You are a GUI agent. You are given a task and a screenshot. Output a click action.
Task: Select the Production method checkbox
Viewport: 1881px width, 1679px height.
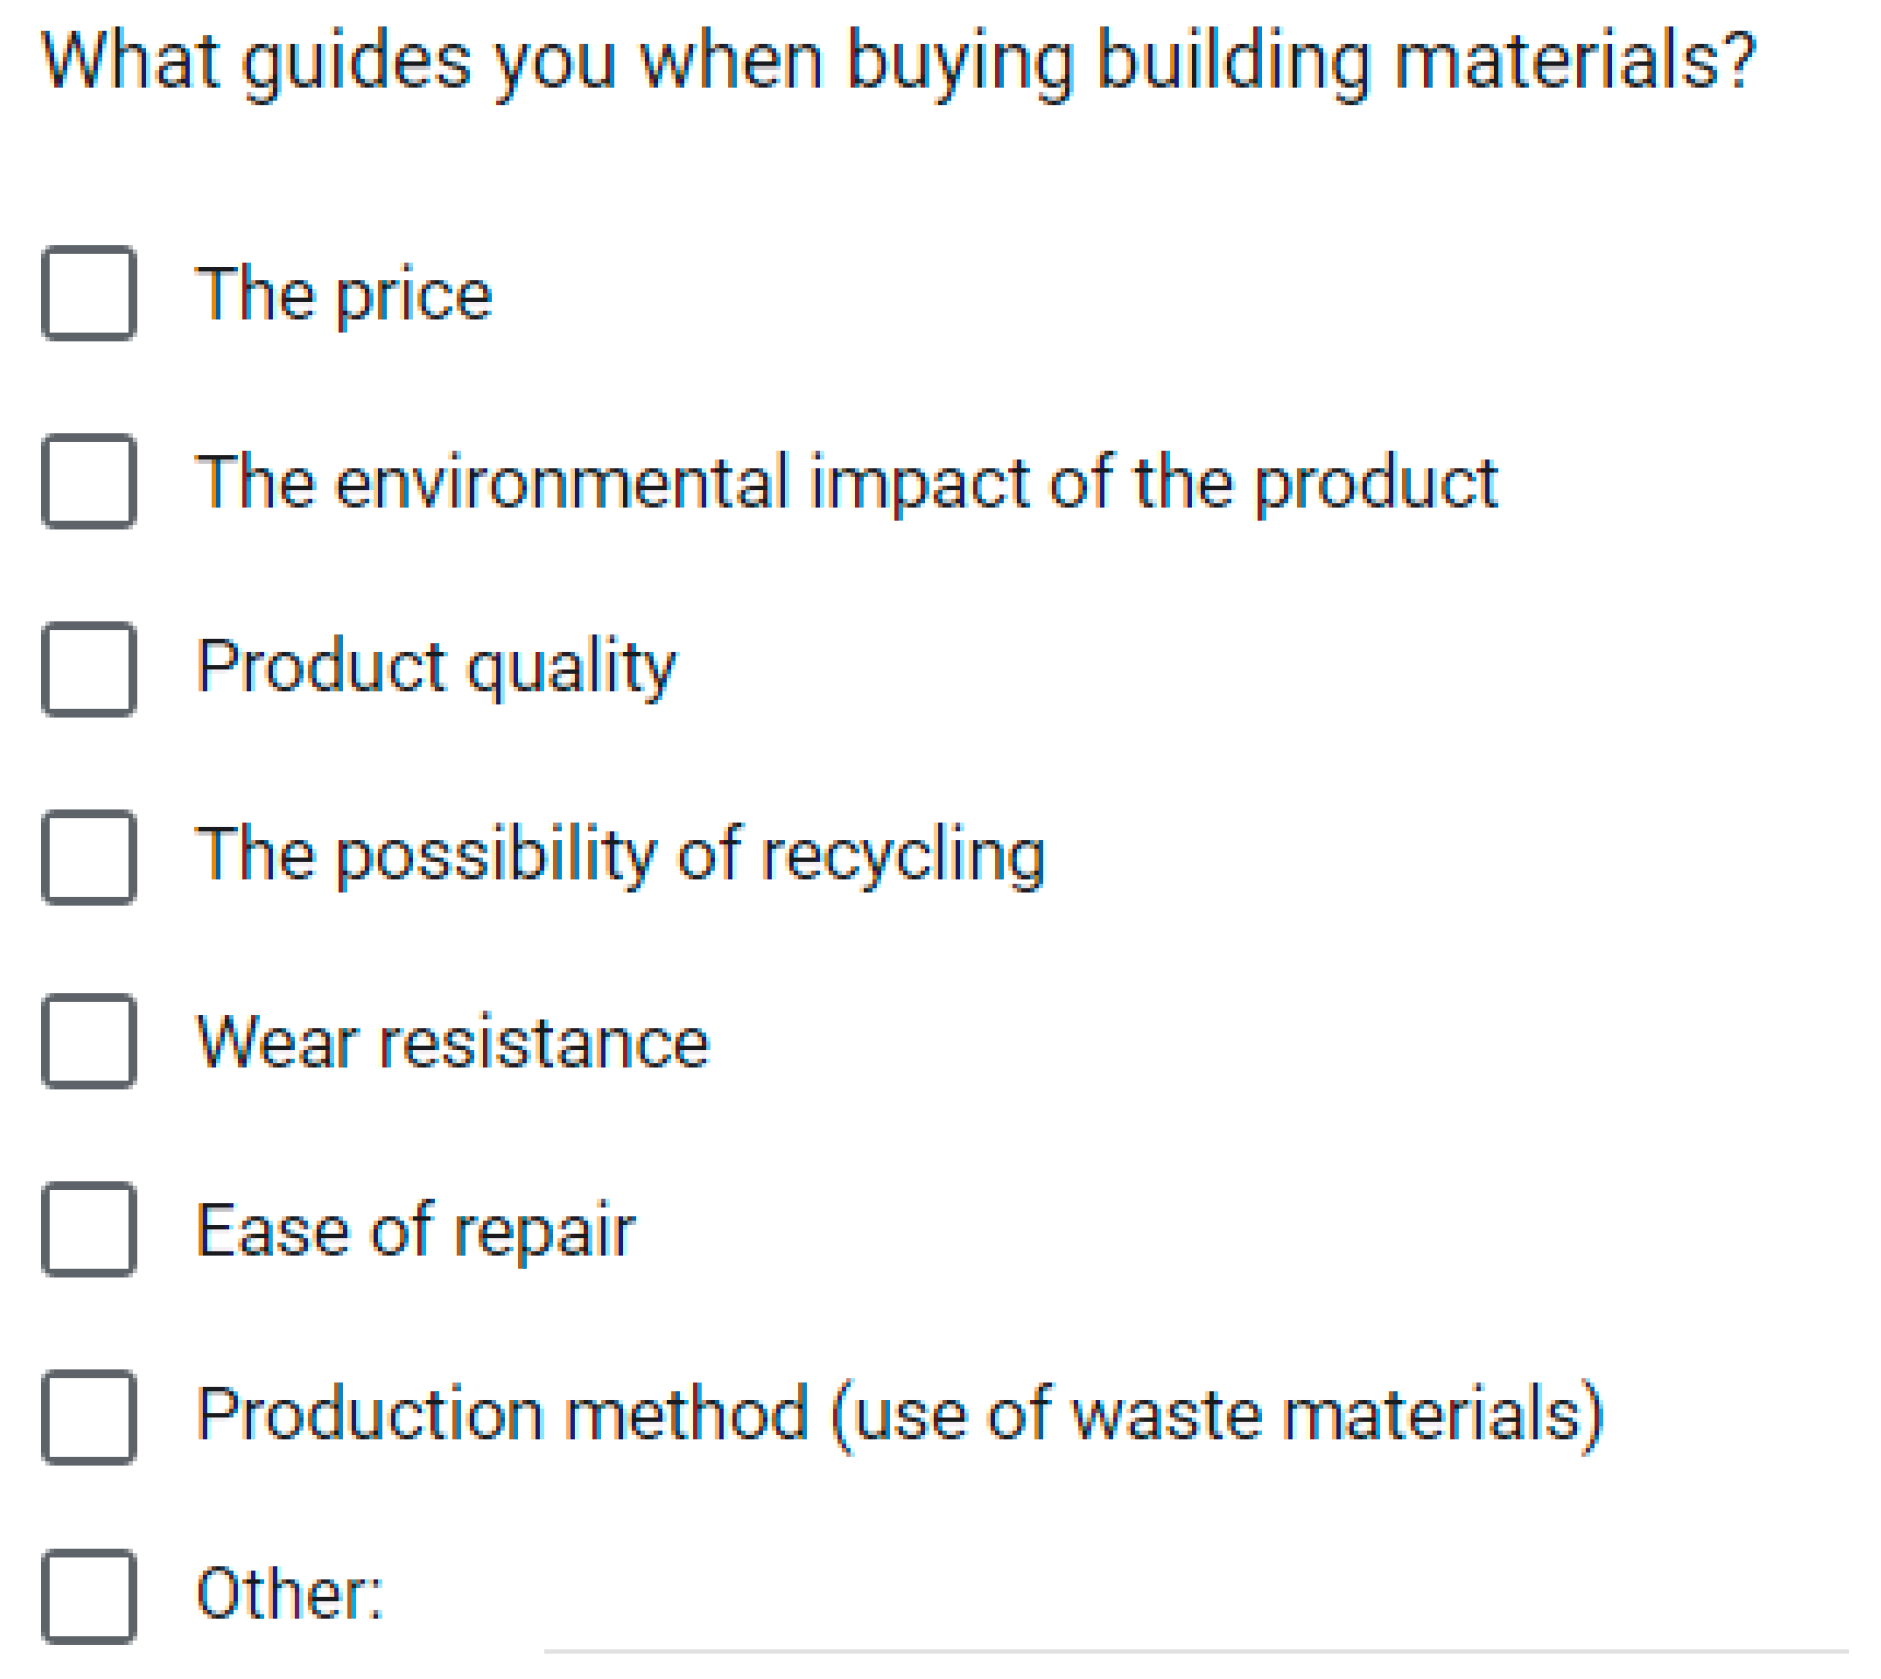coord(89,1417)
